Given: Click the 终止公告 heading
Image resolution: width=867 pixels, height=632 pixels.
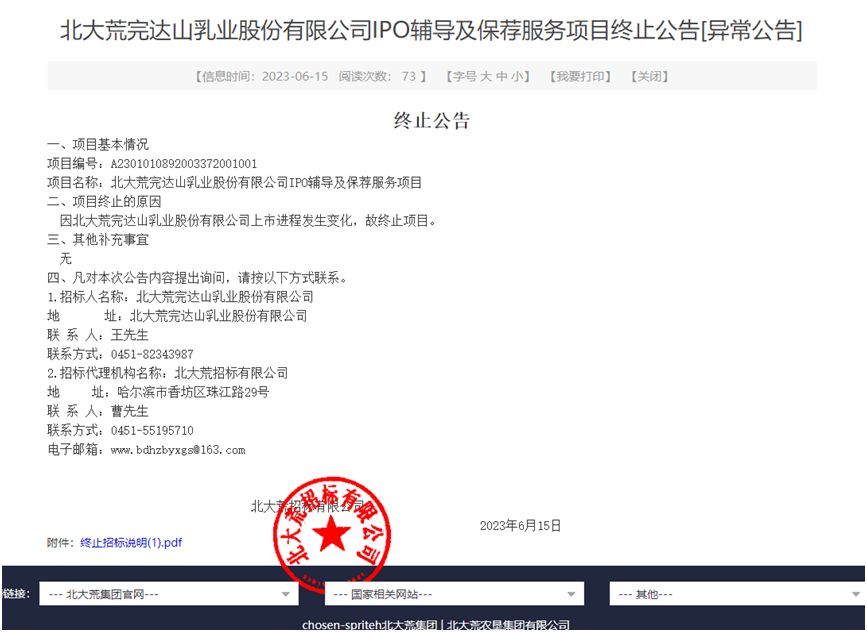Looking at the screenshot, I should click(432, 121).
